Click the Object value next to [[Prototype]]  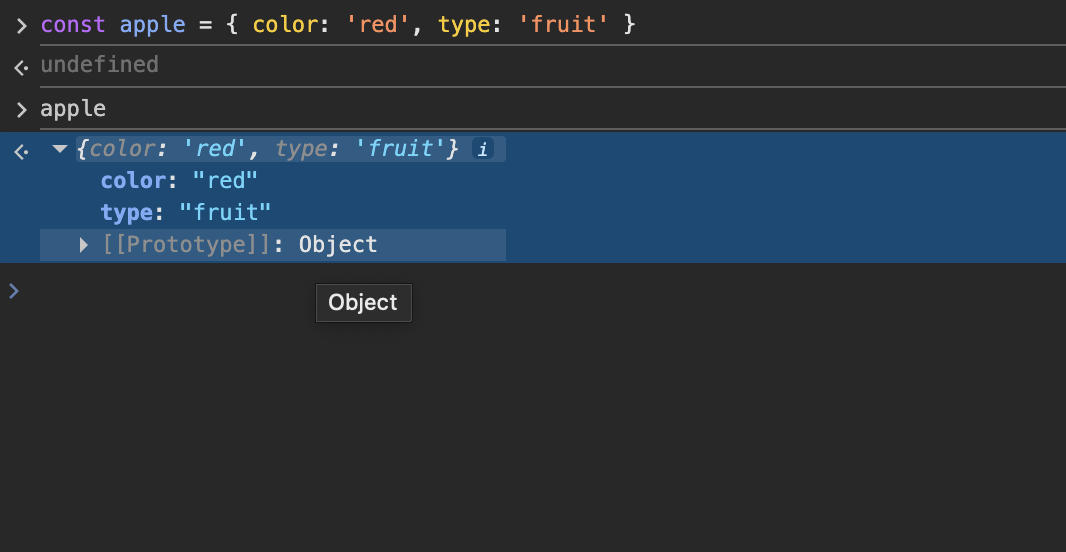coord(338,245)
